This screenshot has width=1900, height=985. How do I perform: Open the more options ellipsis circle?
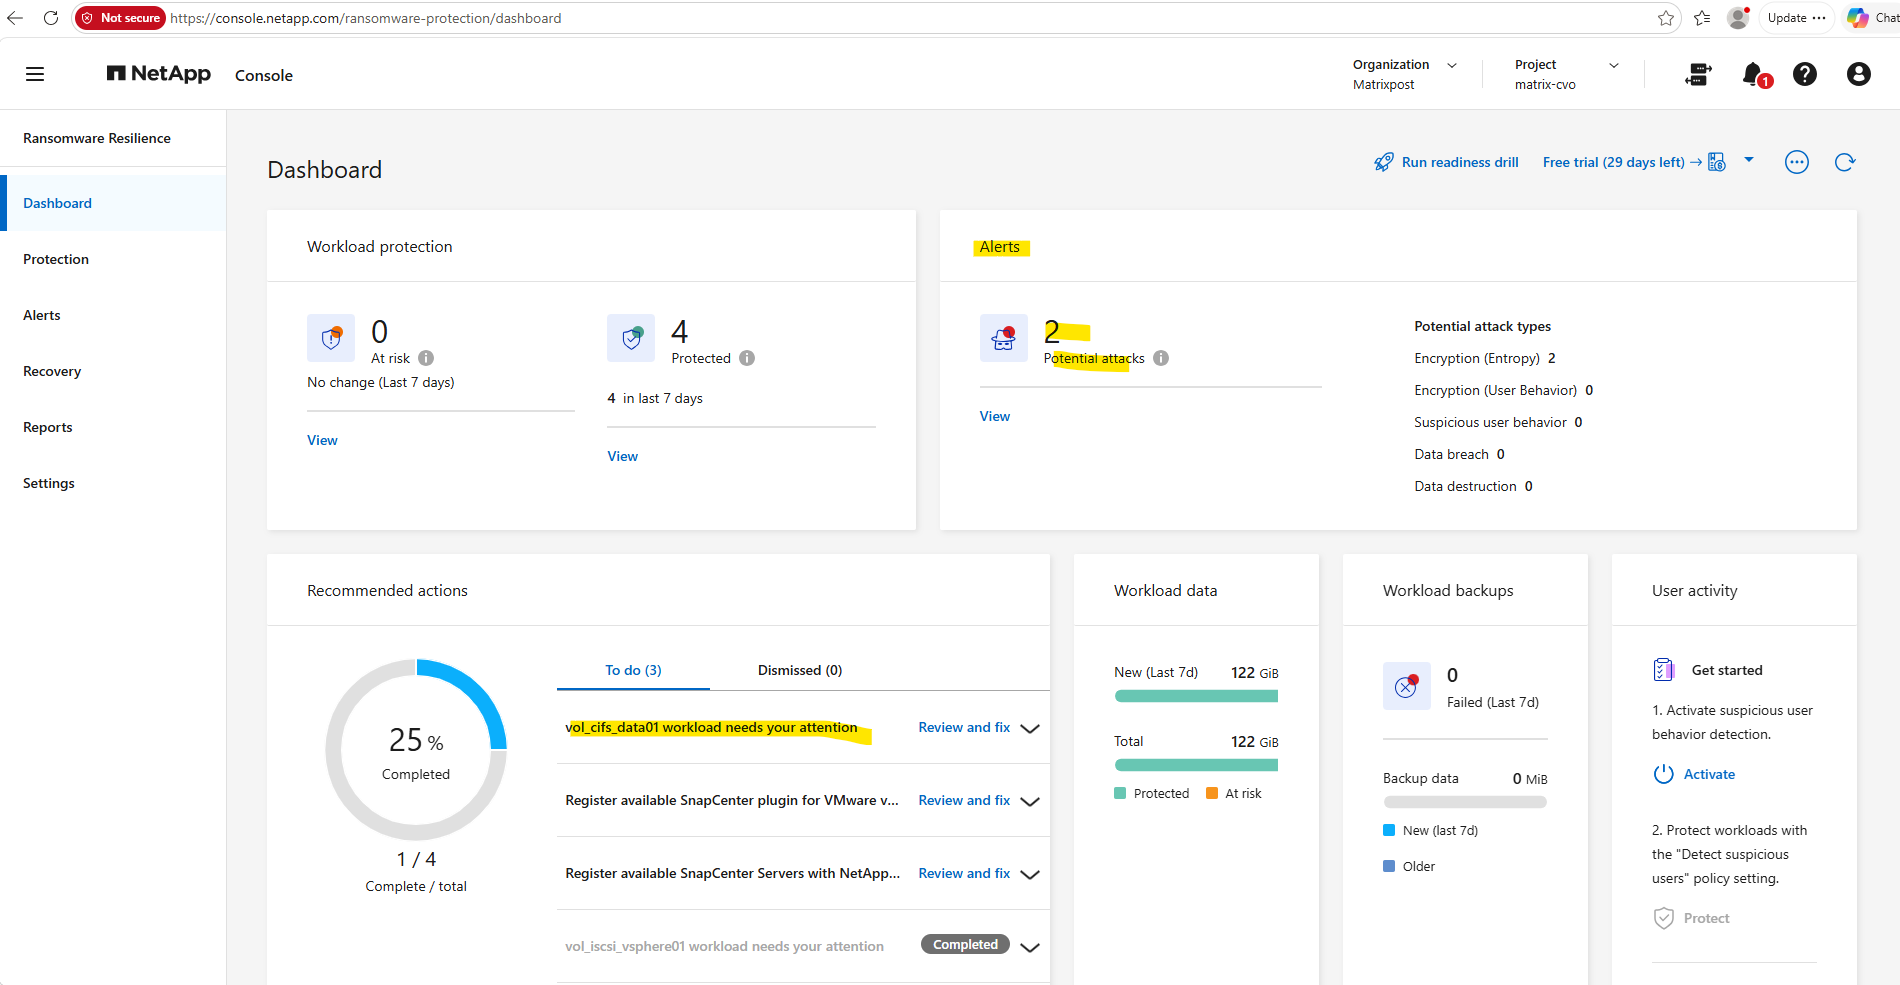coord(1797,162)
